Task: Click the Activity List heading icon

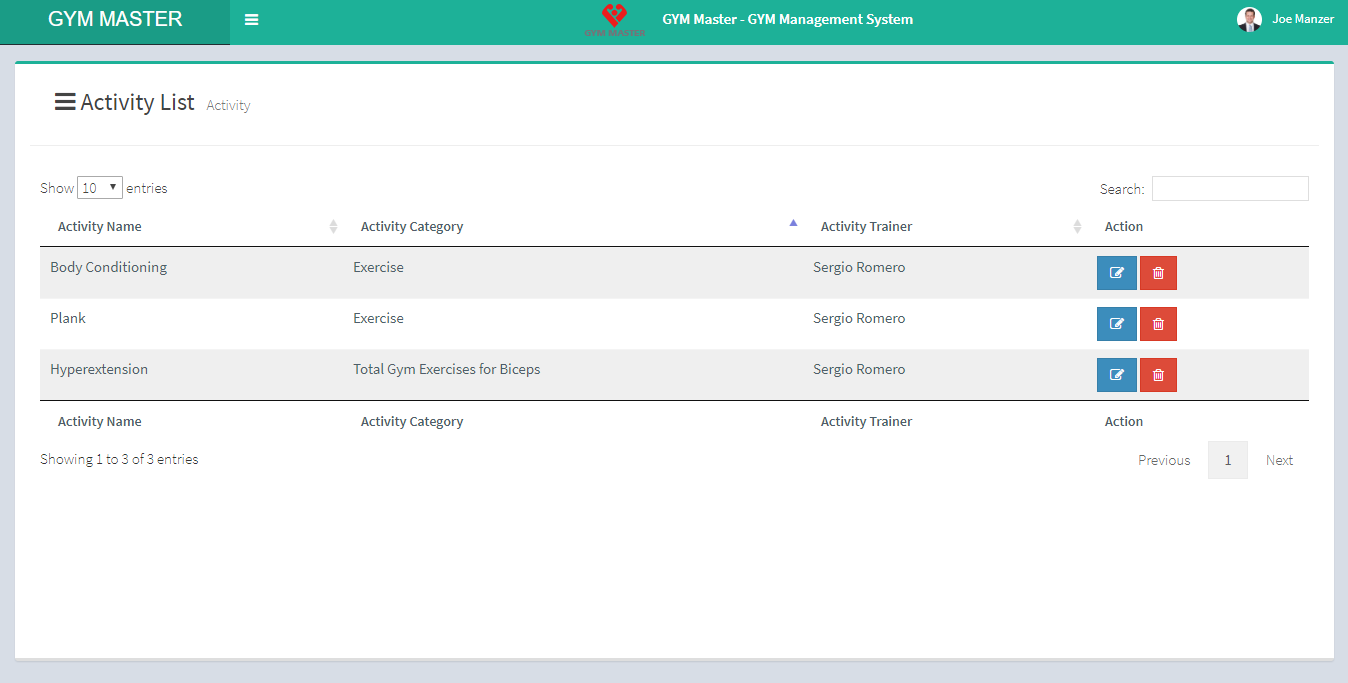Action: [65, 102]
